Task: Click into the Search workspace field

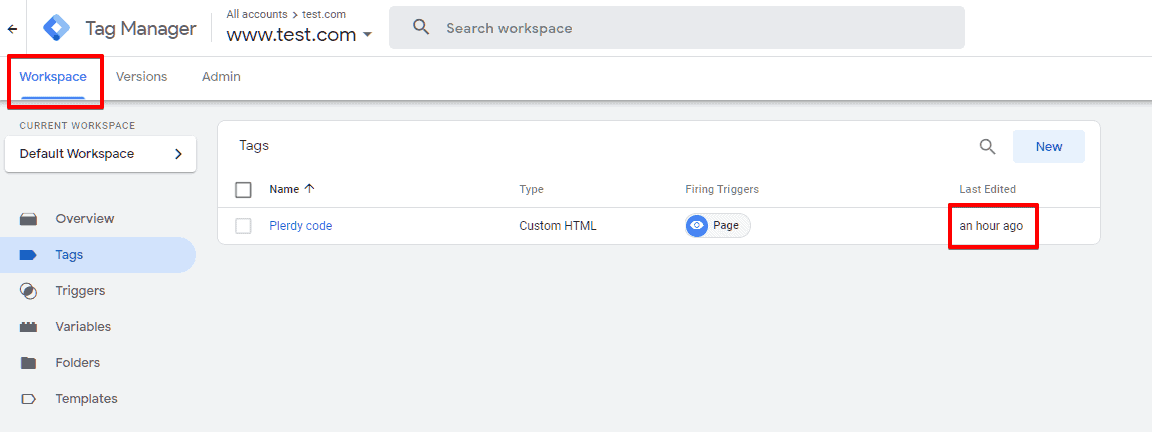Action: point(677,28)
